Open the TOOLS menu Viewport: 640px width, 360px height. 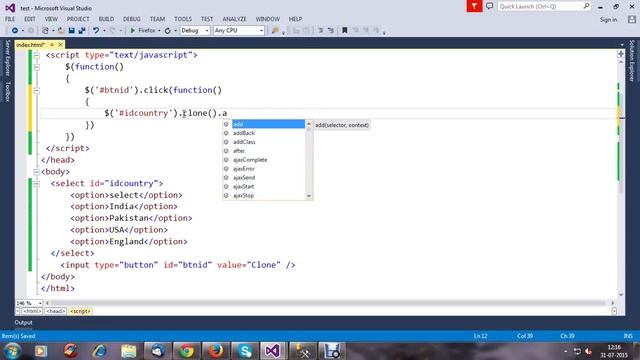(183, 19)
